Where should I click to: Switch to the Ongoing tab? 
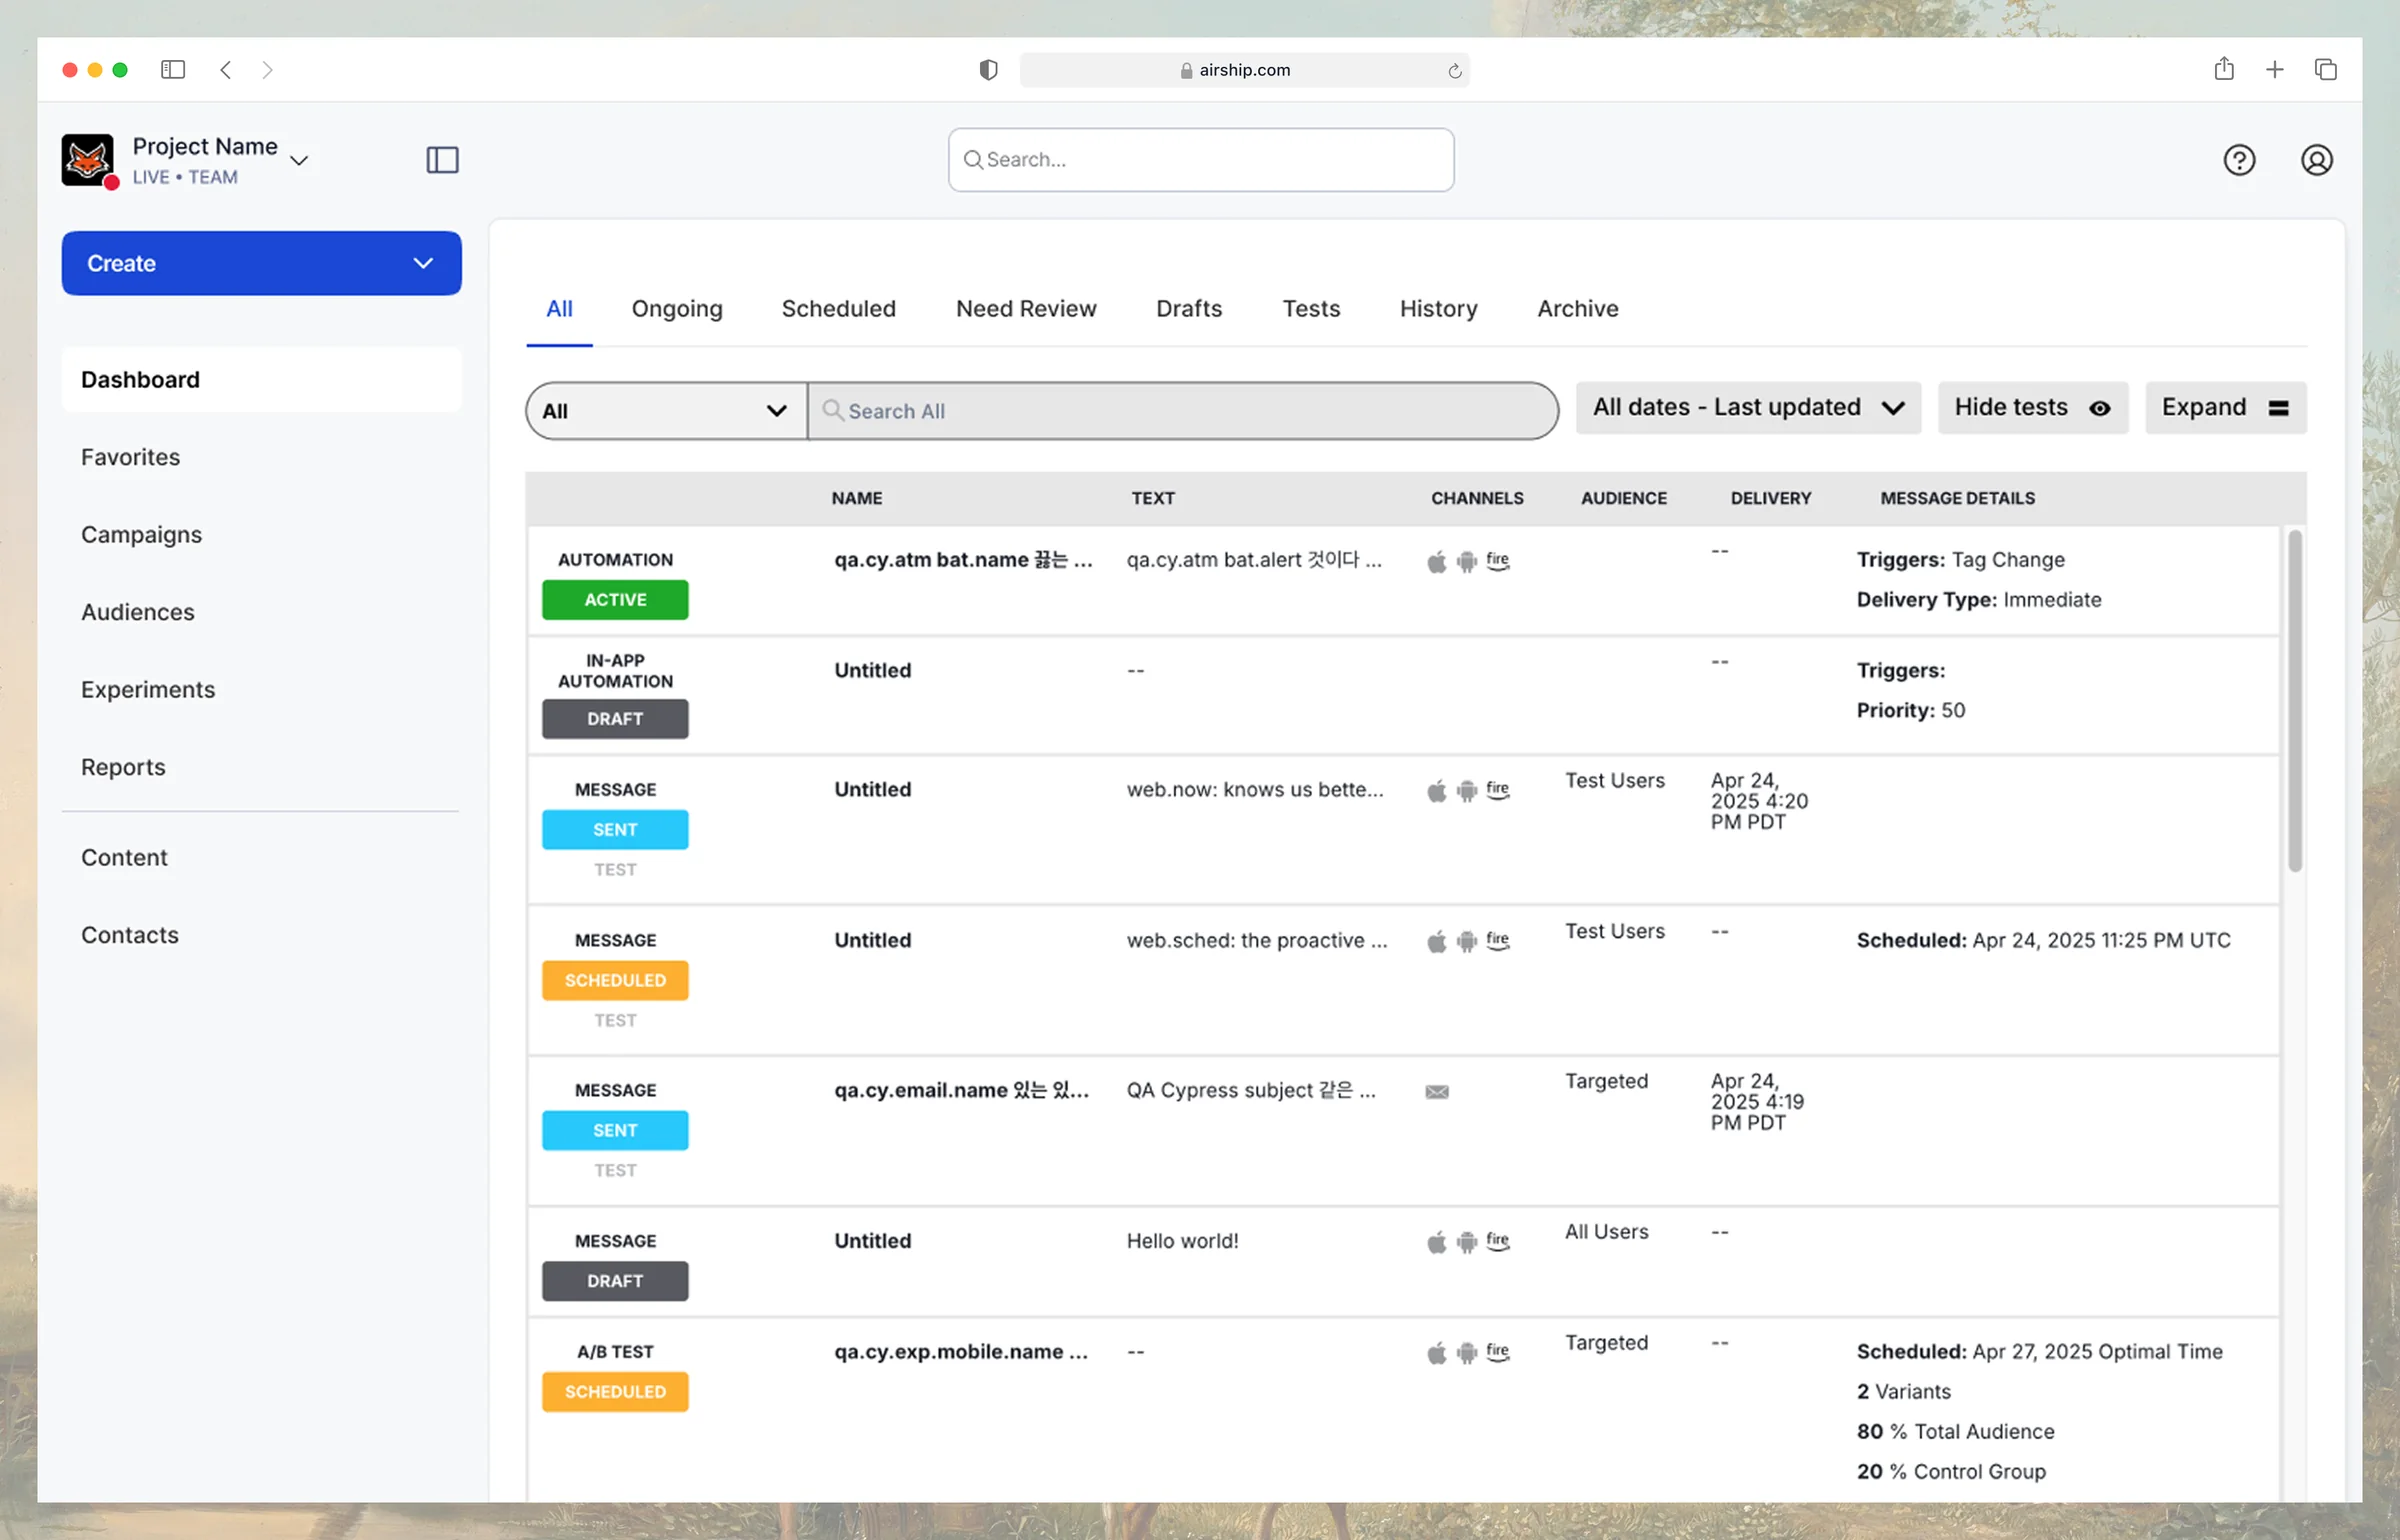point(677,308)
